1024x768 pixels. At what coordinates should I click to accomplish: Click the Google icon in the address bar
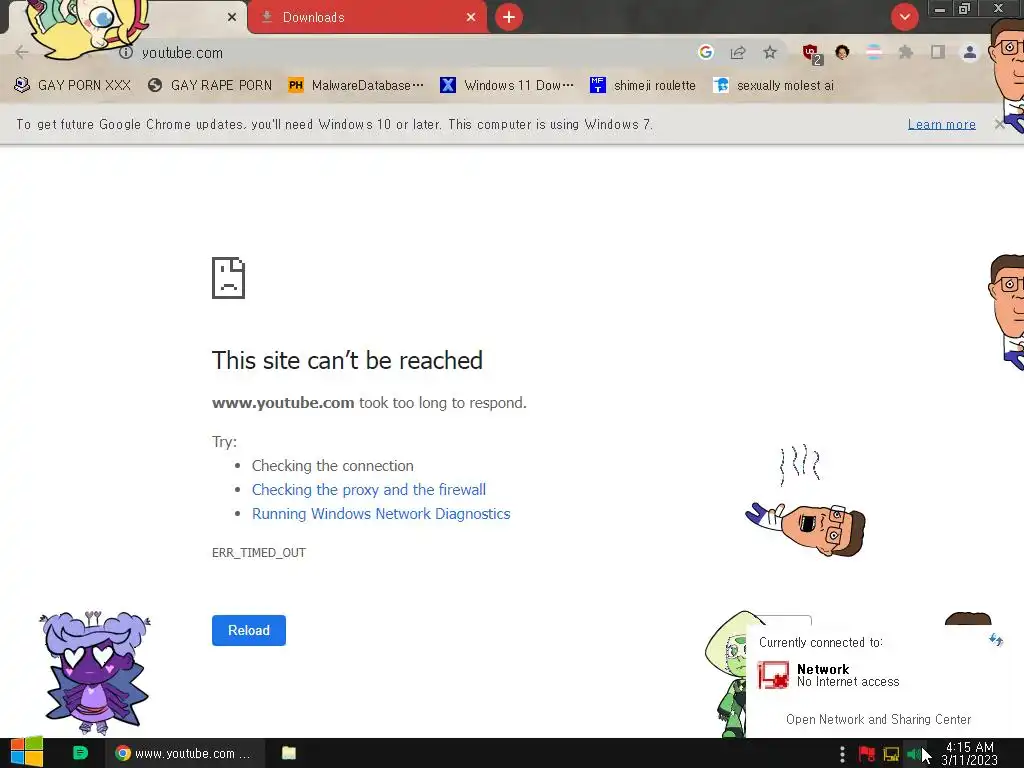pos(705,52)
